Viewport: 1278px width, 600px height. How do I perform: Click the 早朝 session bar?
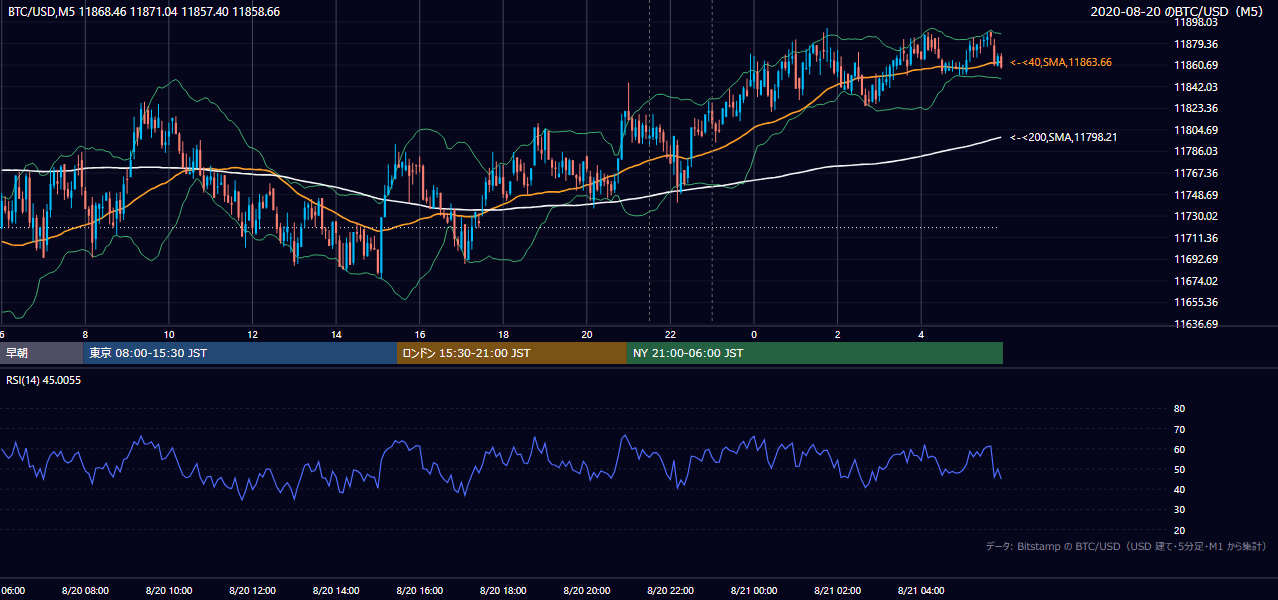pyautogui.click(x=41, y=353)
